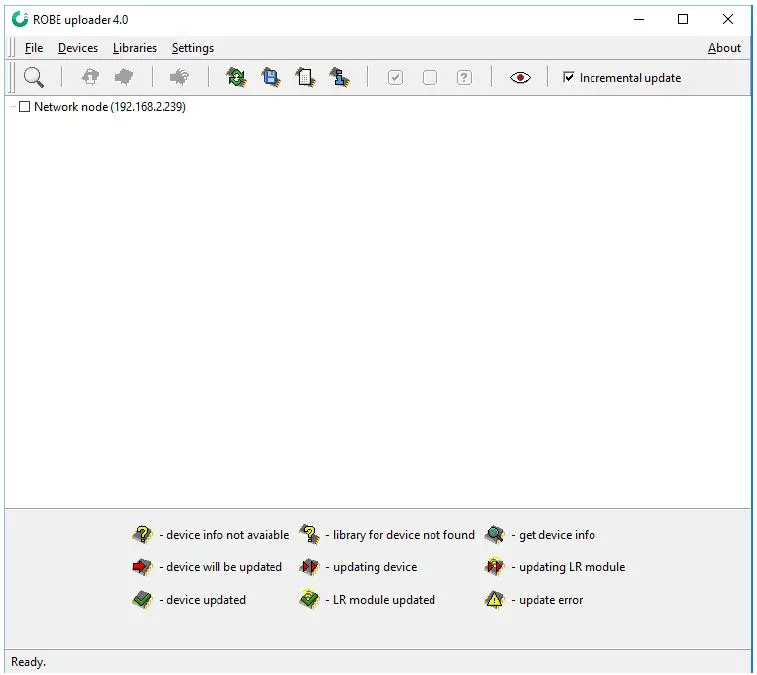Close the ROBE uploader window
This screenshot has height=675, width=757.
coord(728,19)
